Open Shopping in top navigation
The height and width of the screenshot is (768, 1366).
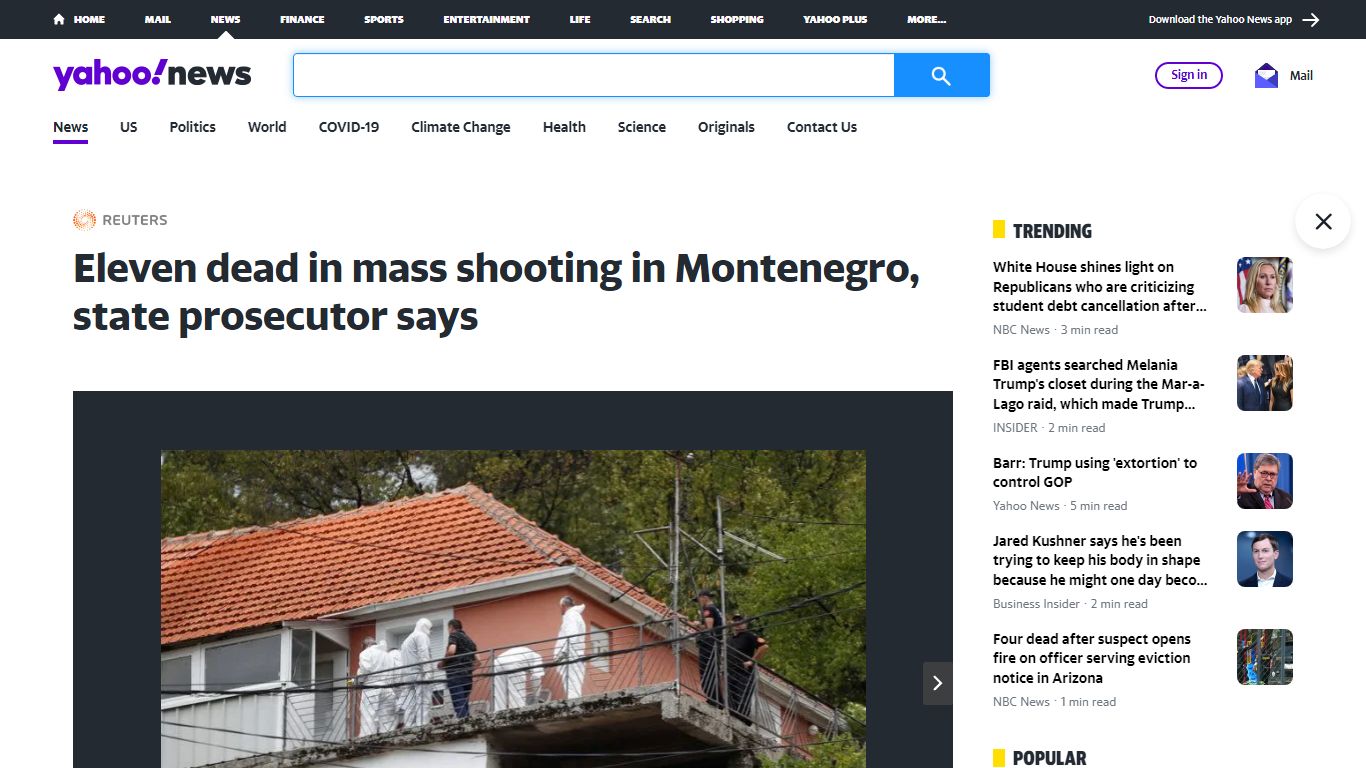737,19
